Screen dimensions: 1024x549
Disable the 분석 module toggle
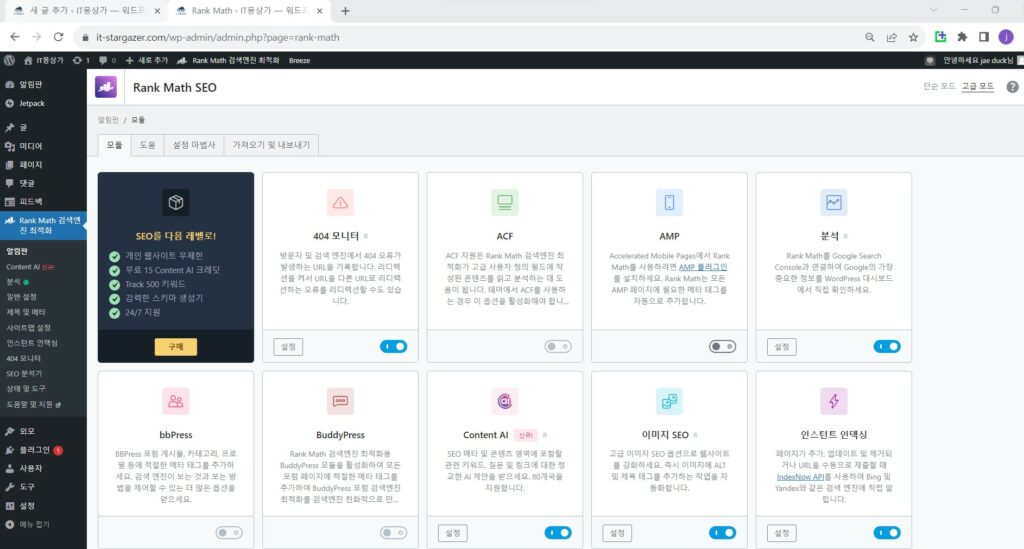tap(887, 347)
